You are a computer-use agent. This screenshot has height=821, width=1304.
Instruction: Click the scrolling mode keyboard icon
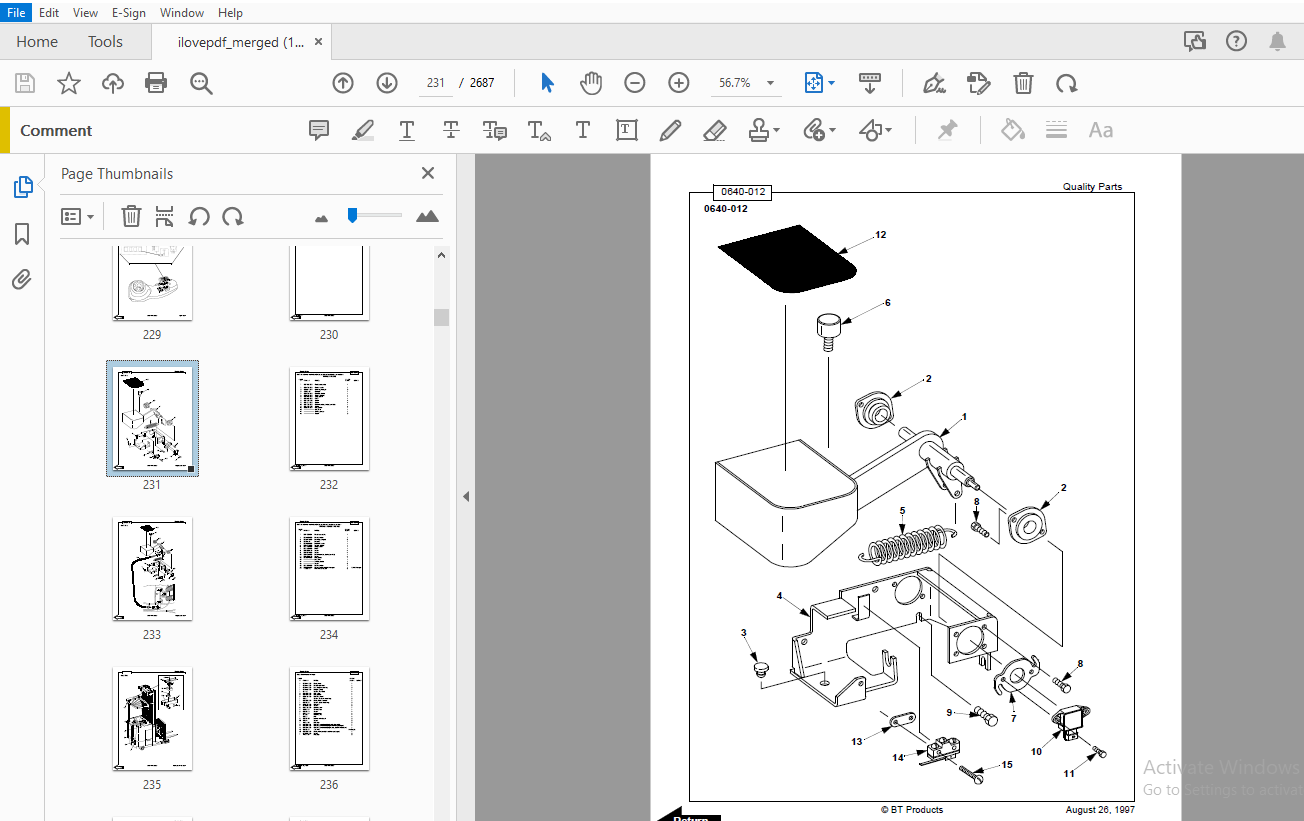coord(869,83)
